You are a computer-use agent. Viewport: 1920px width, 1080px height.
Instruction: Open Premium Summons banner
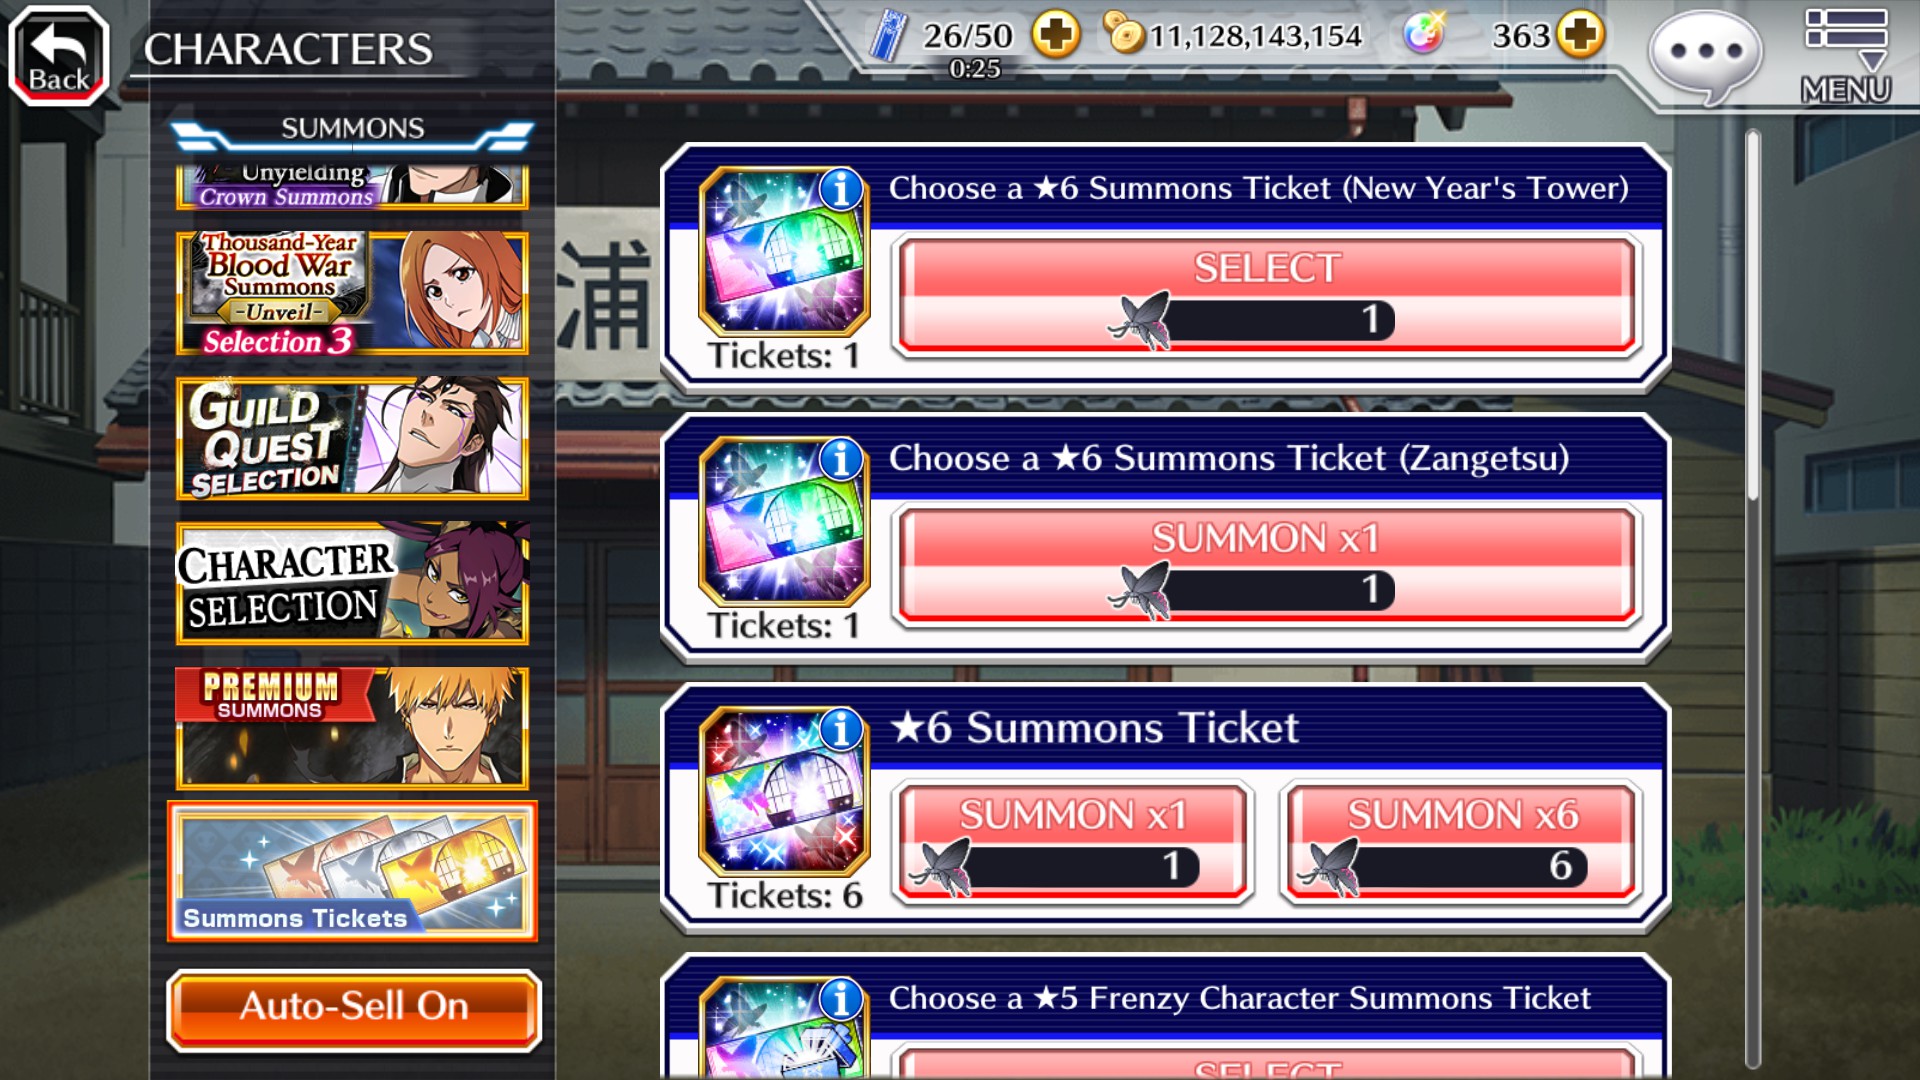pyautogui.click(x=352, y=728)
